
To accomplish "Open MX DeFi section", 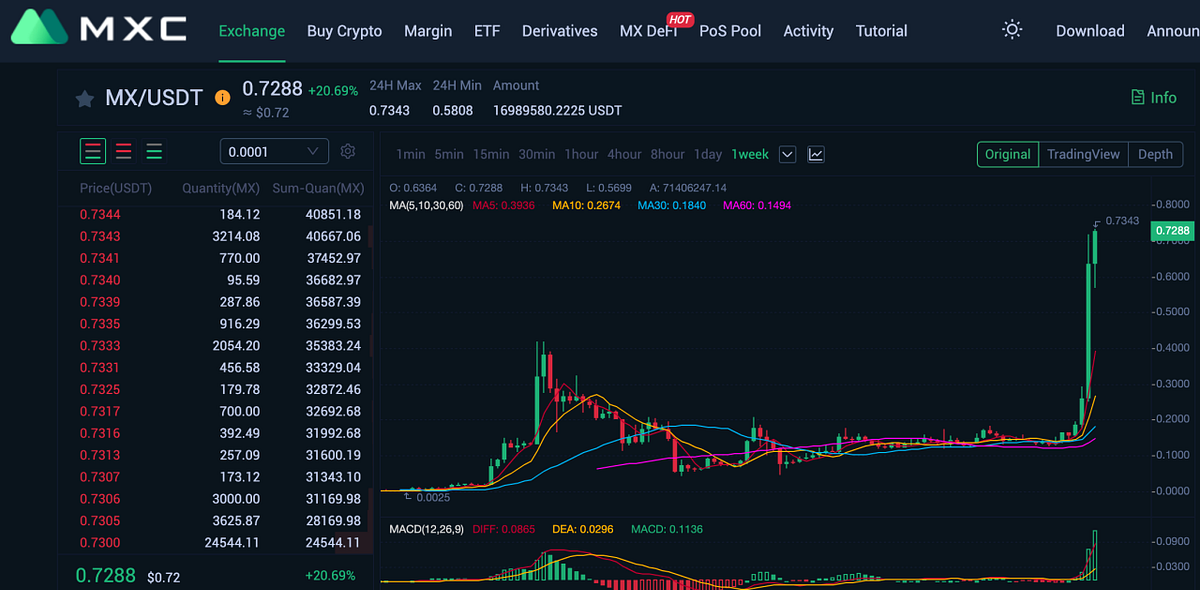I will click(x=649, y=31).
